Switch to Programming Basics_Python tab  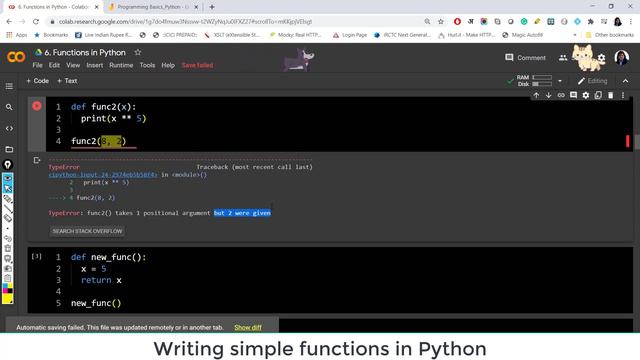153,7
